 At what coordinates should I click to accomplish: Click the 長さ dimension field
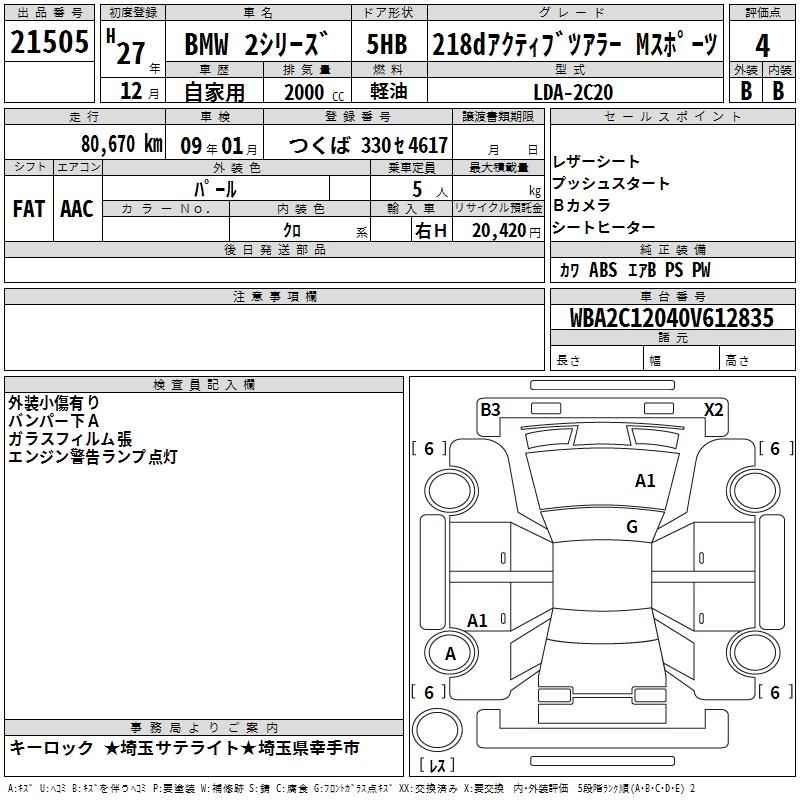point(596,358)
